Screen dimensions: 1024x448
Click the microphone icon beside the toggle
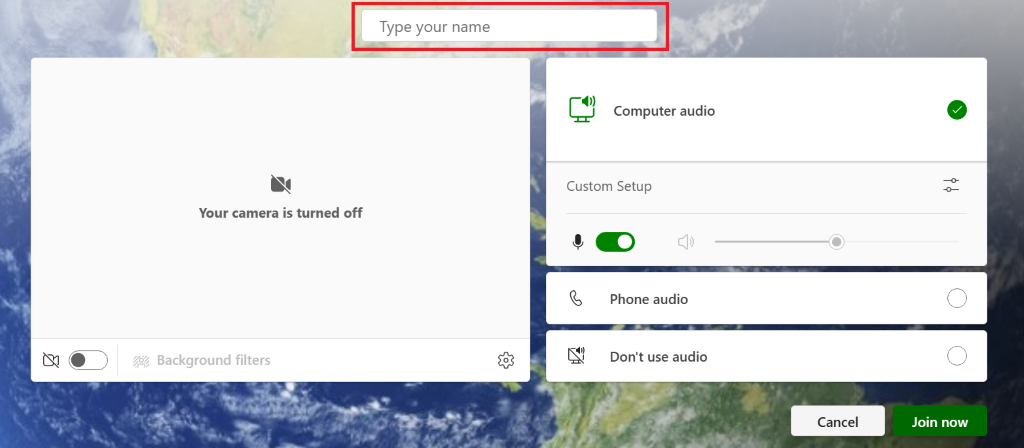coord(578,242)
